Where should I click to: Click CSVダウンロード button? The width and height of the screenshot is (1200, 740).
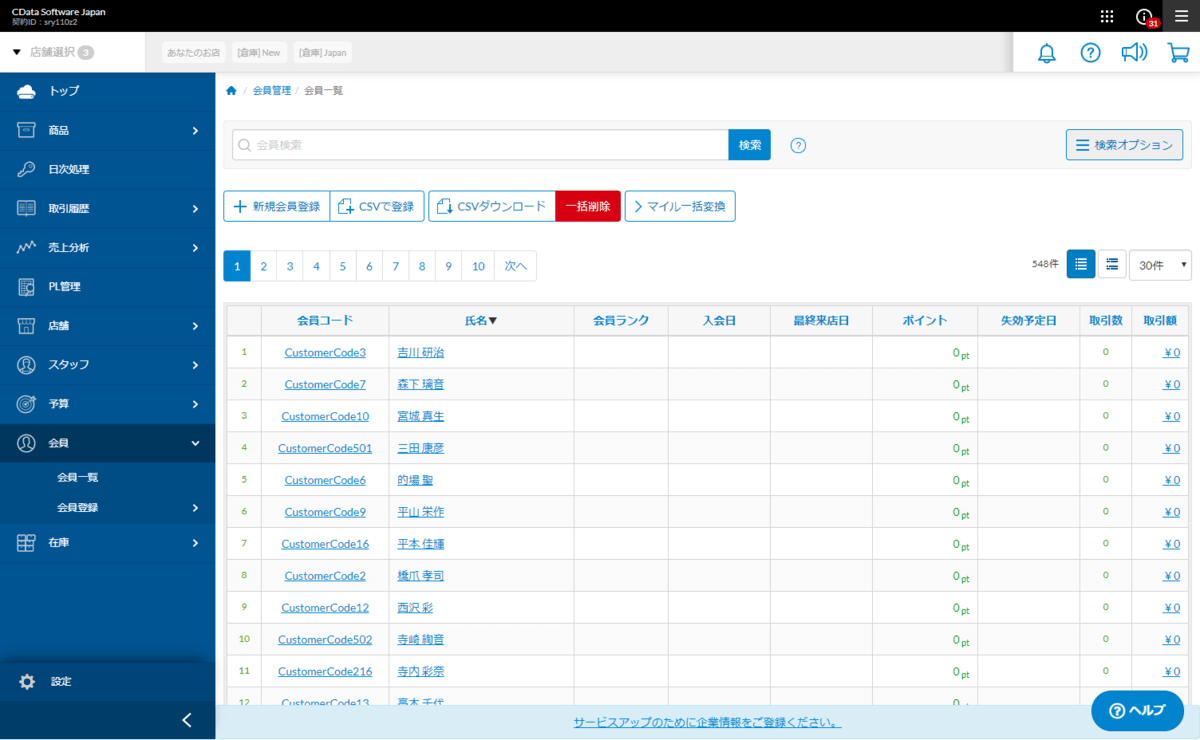pyautogui.click(x=492, y=207)
